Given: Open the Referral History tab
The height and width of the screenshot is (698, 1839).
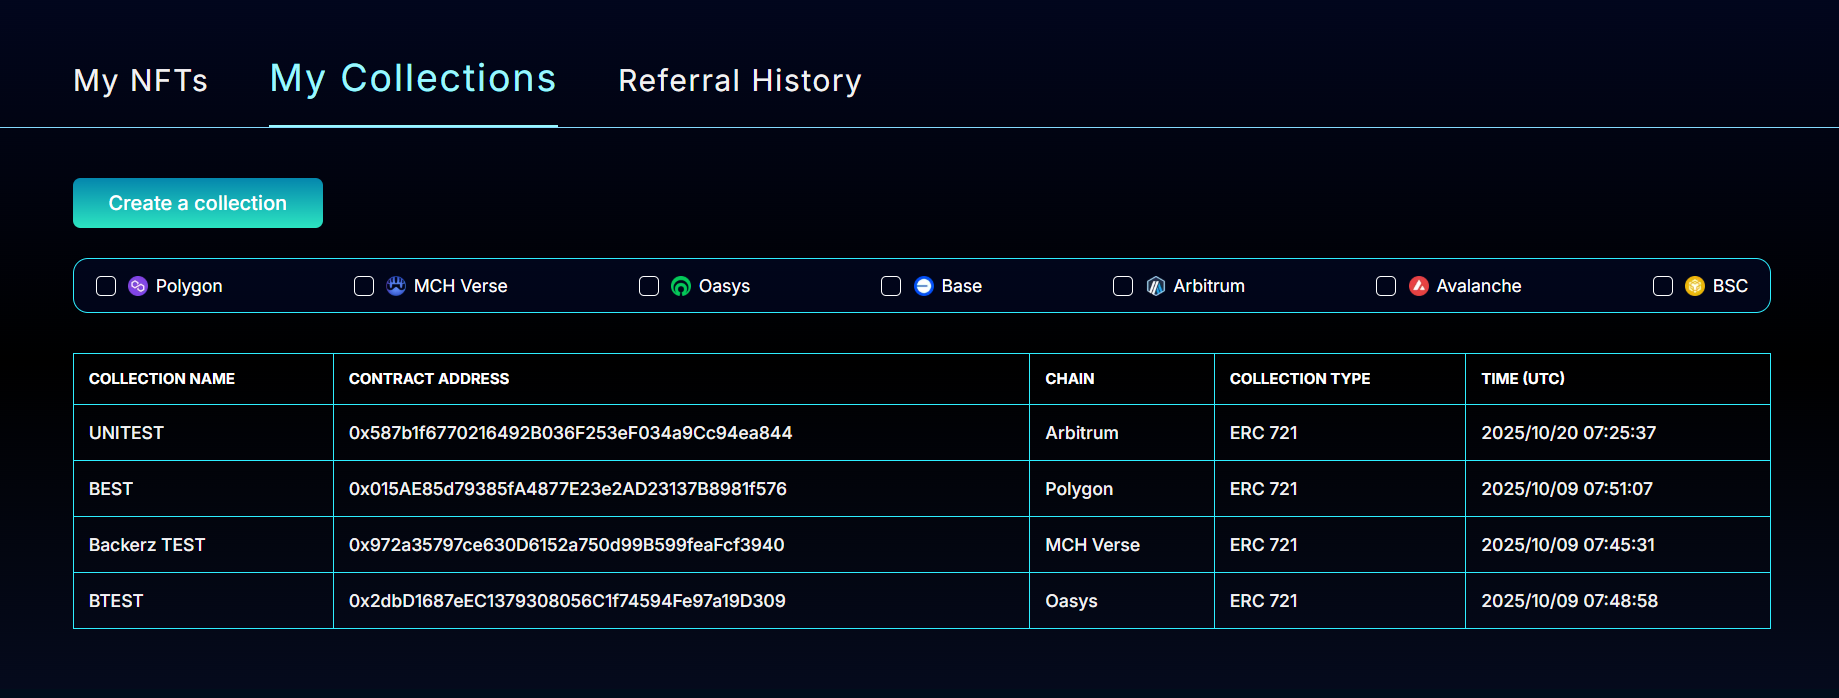Looking at the screenshot, I should point(740,80).
